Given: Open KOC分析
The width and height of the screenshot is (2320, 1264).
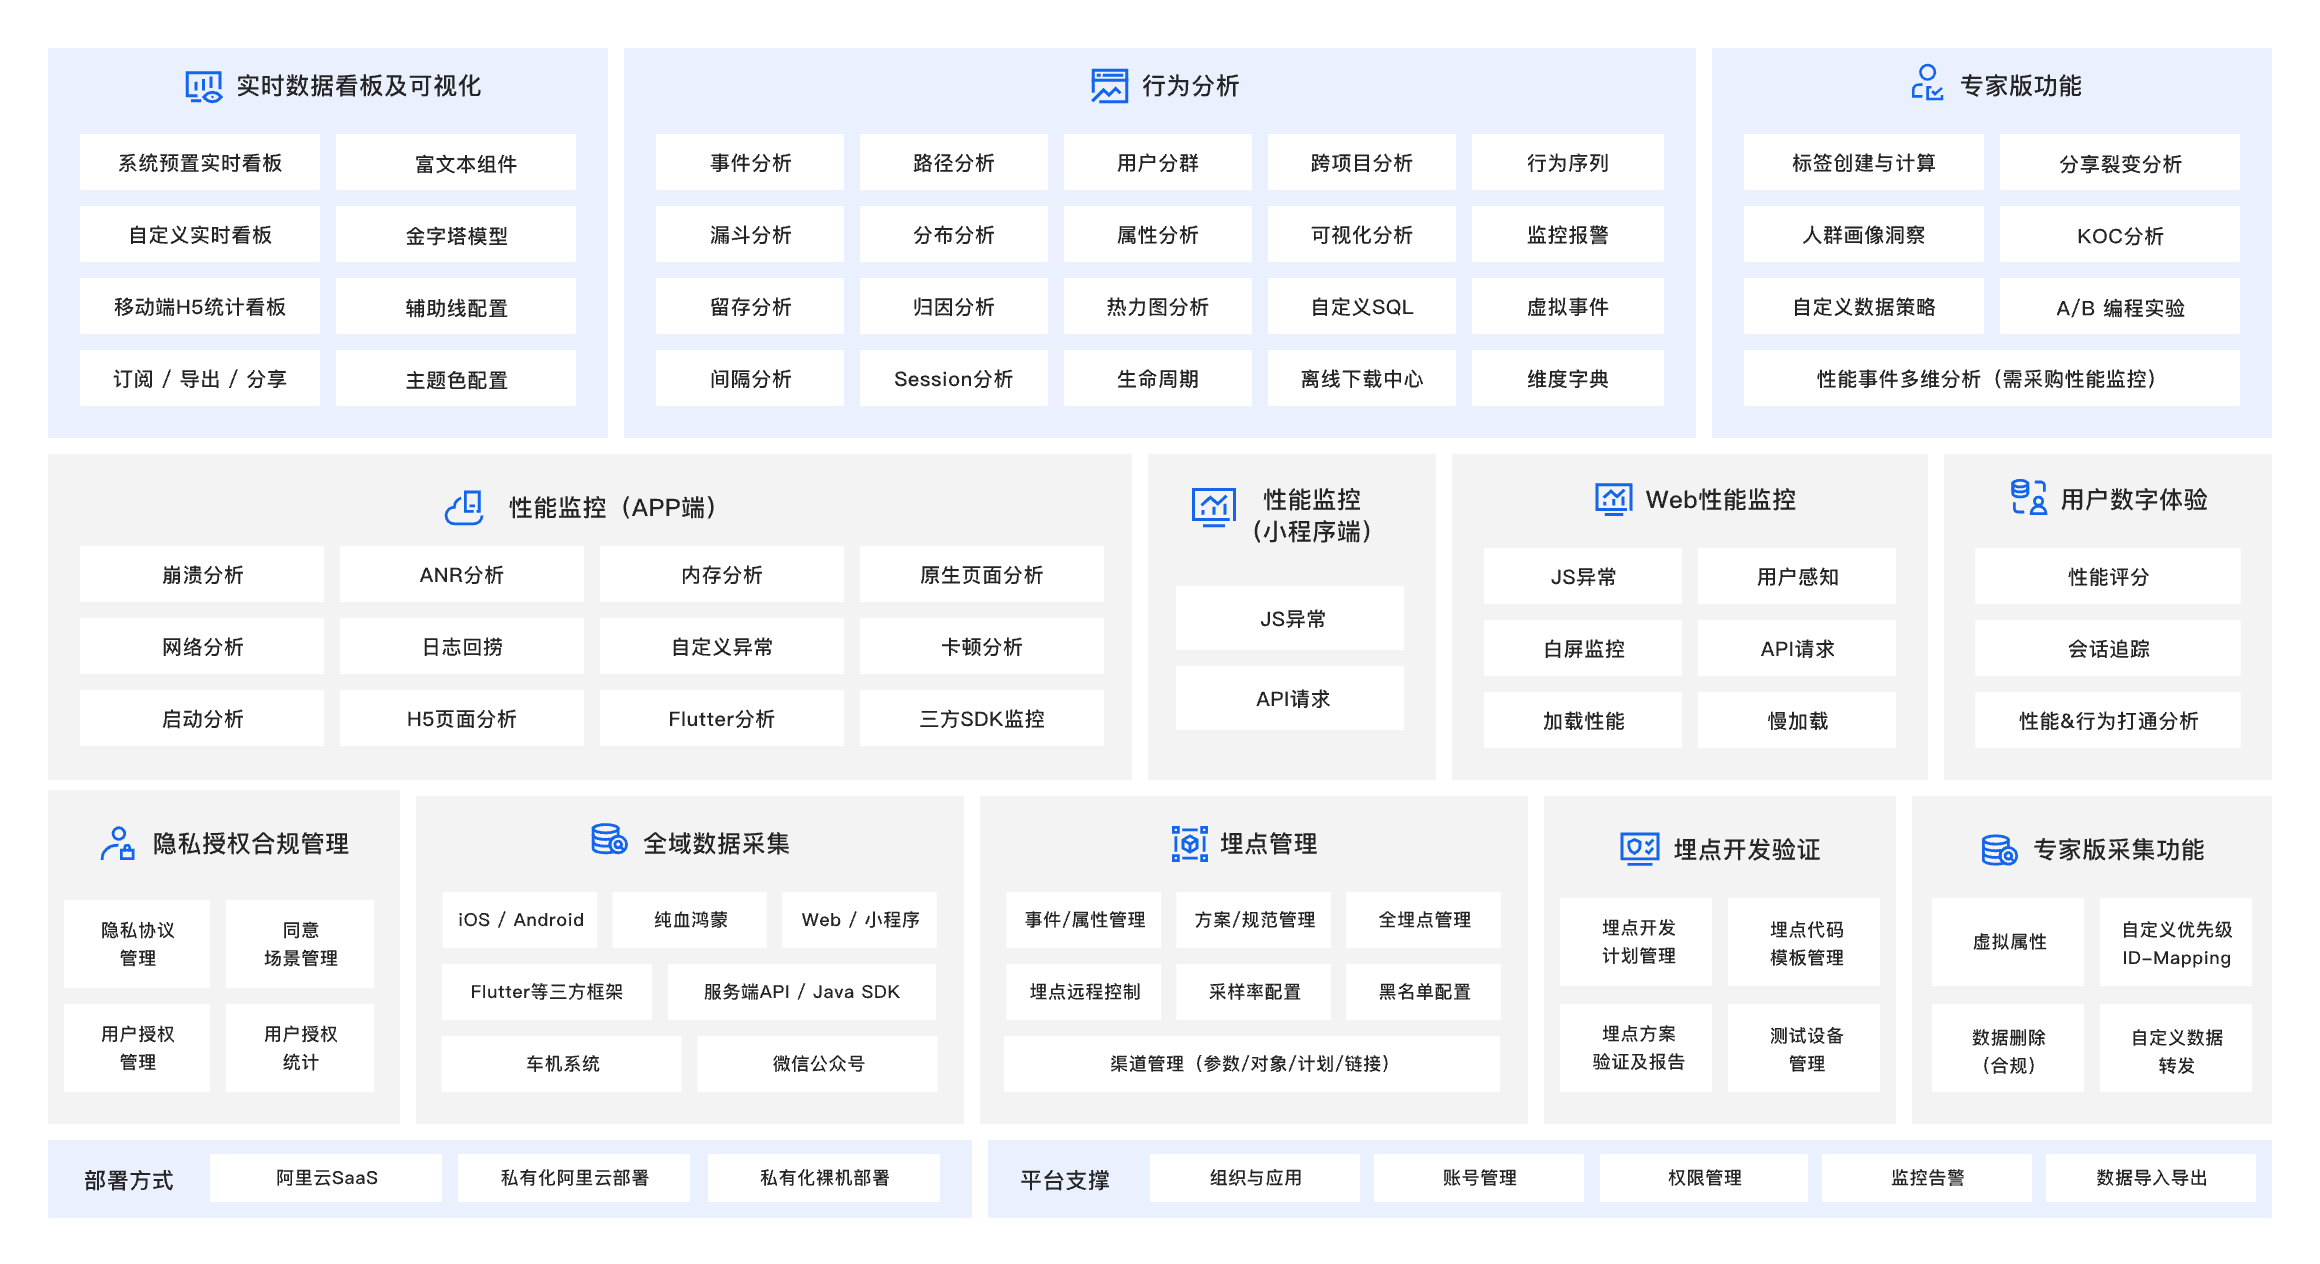Looking at the screenshot, I should (2120, 234).
